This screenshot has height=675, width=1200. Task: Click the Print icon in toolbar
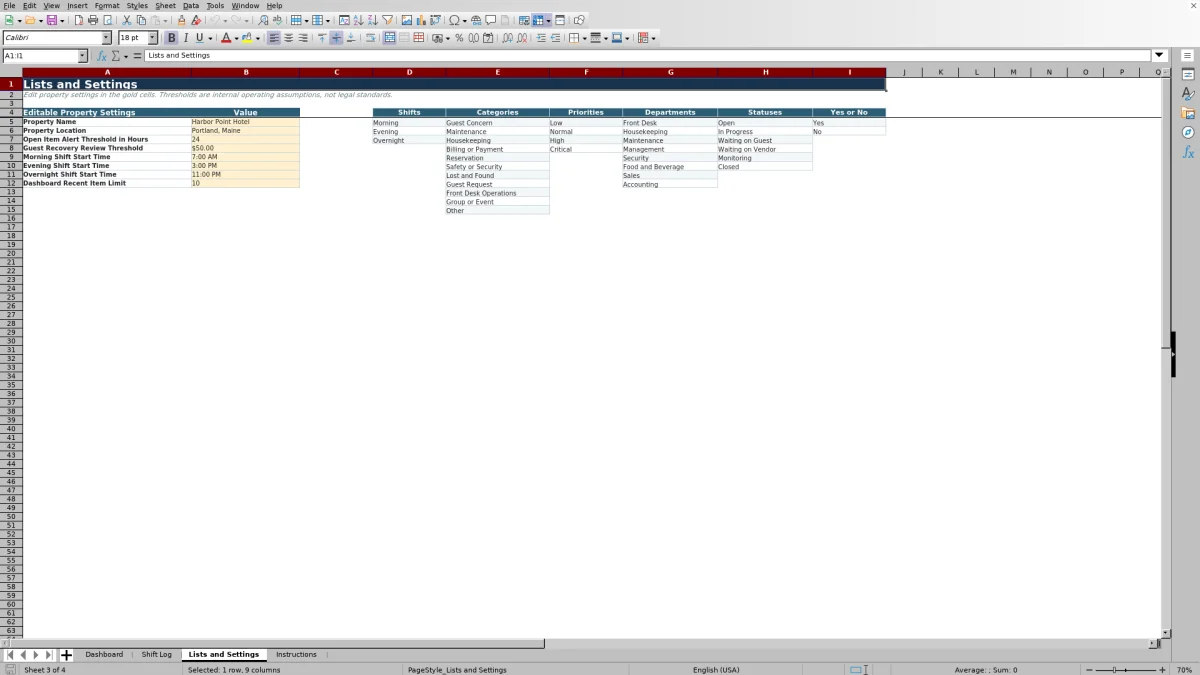point(92,20)
